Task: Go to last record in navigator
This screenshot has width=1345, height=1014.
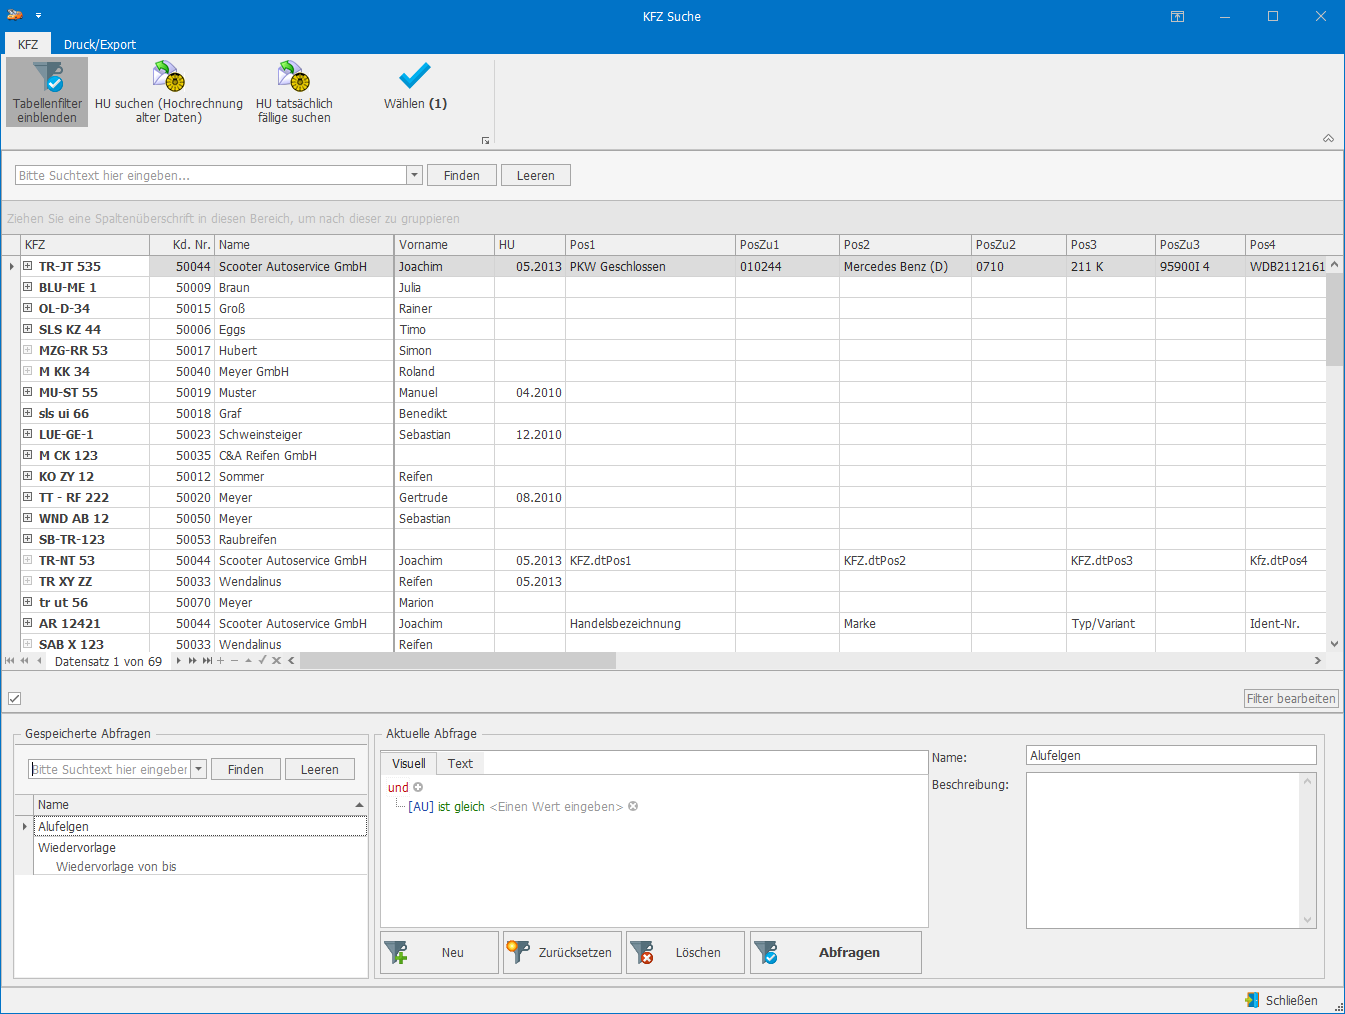Action: pos(207,661)
